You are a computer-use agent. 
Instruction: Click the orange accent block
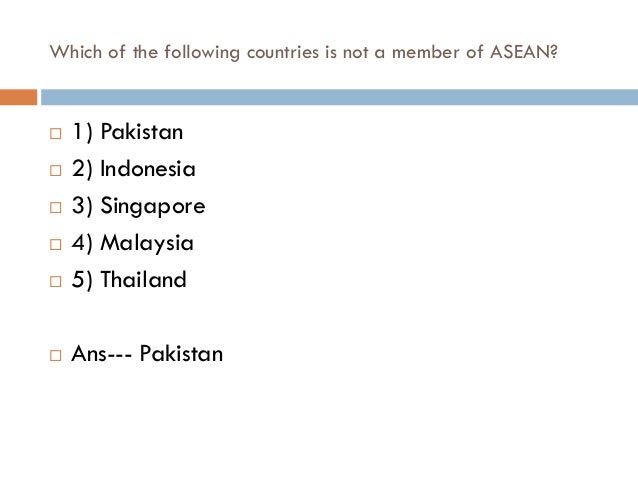tap(18, 97)
